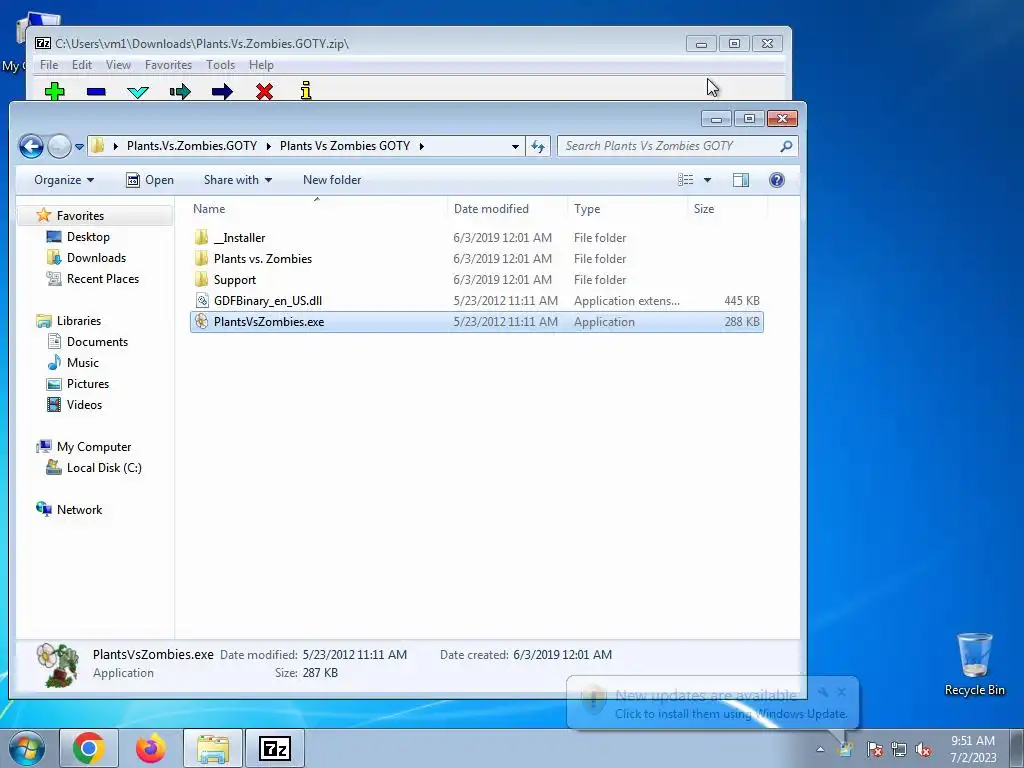Click the Move arrow icon in 7-Zip
1024x768 pixels.
pos(222,91)
